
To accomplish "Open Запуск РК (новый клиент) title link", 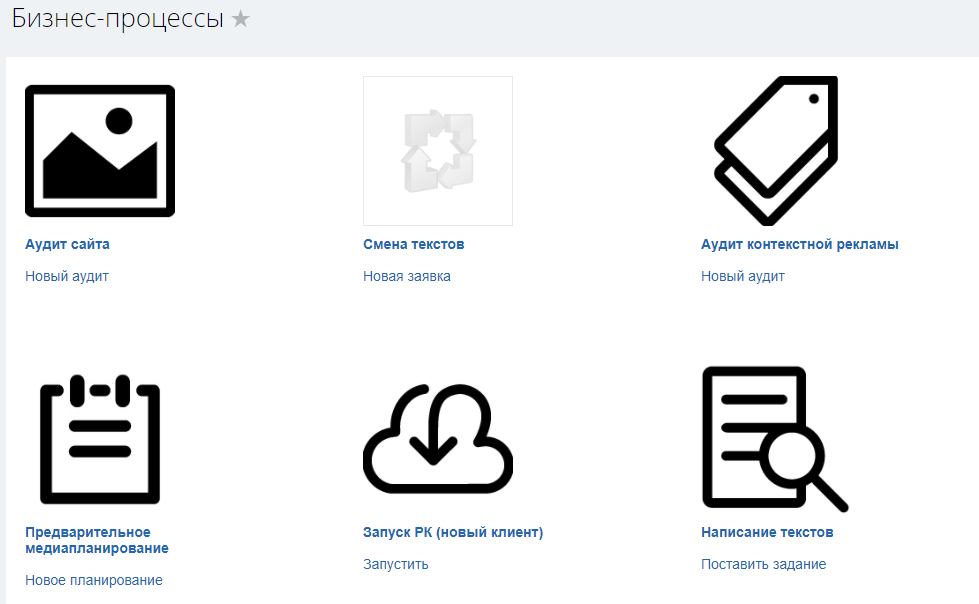I will coord(453,532).
